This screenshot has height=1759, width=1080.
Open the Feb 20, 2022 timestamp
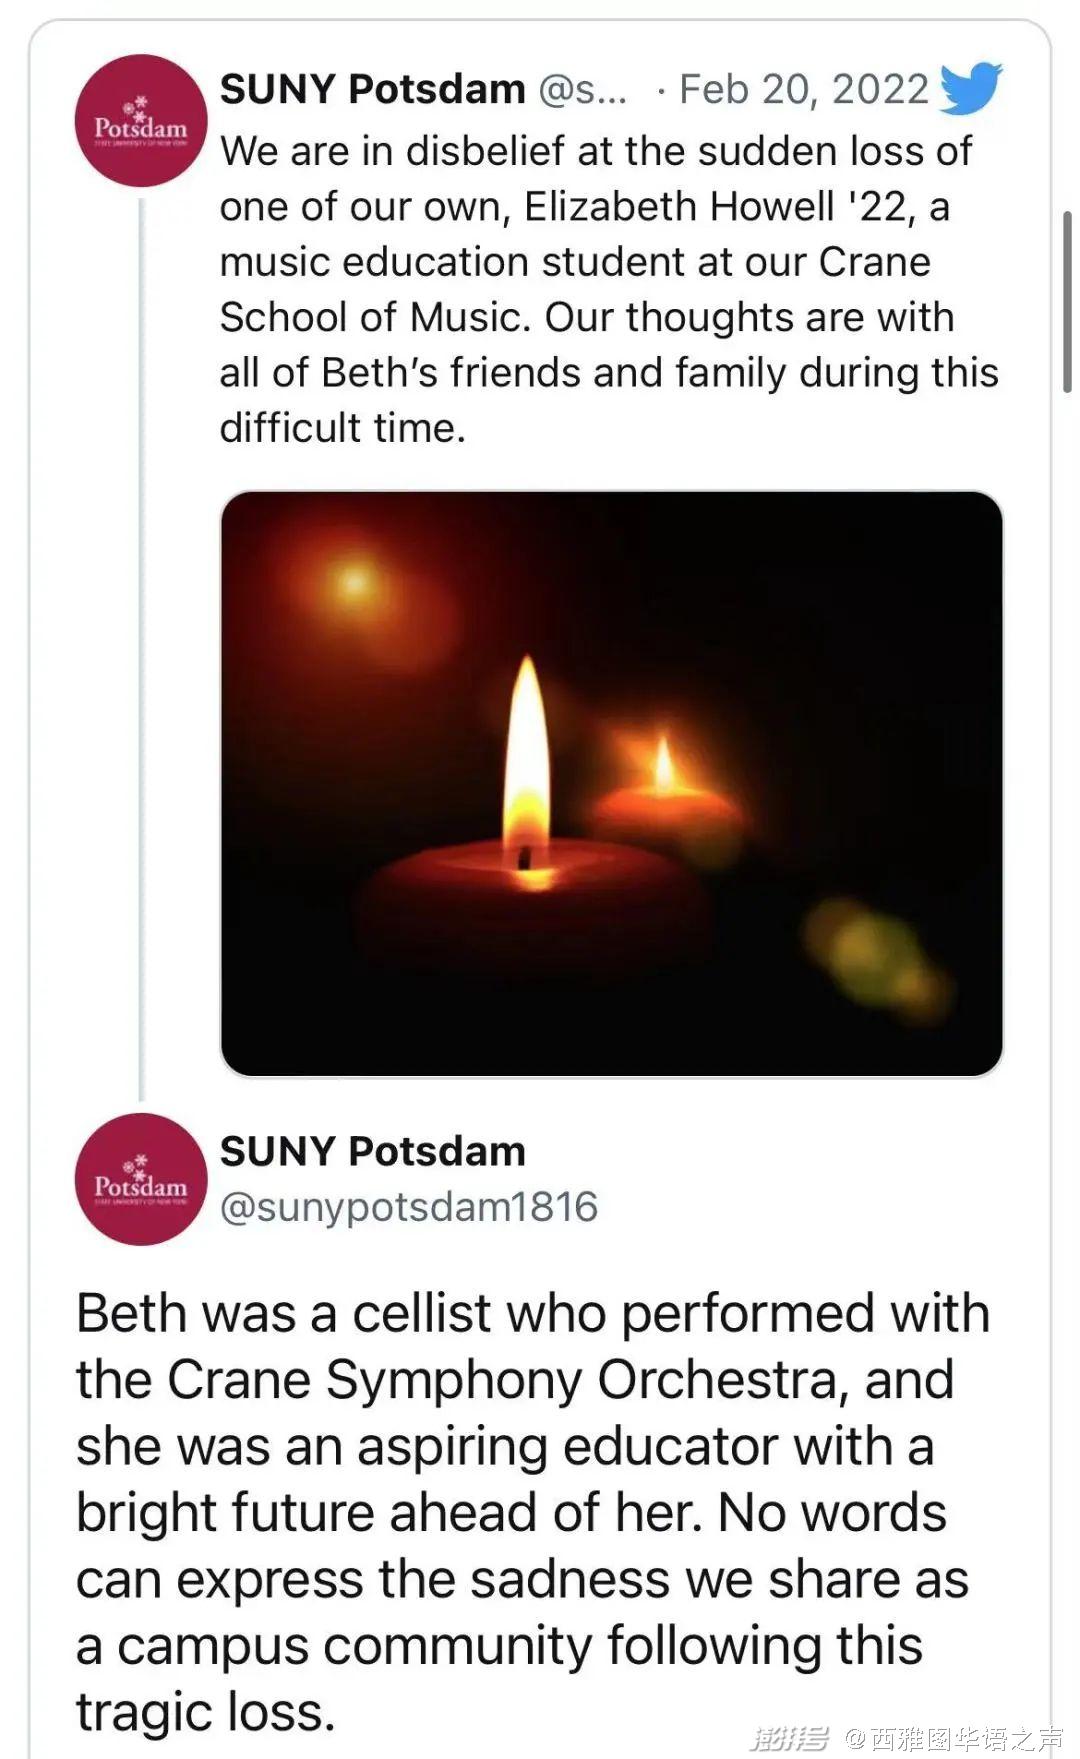803,89
